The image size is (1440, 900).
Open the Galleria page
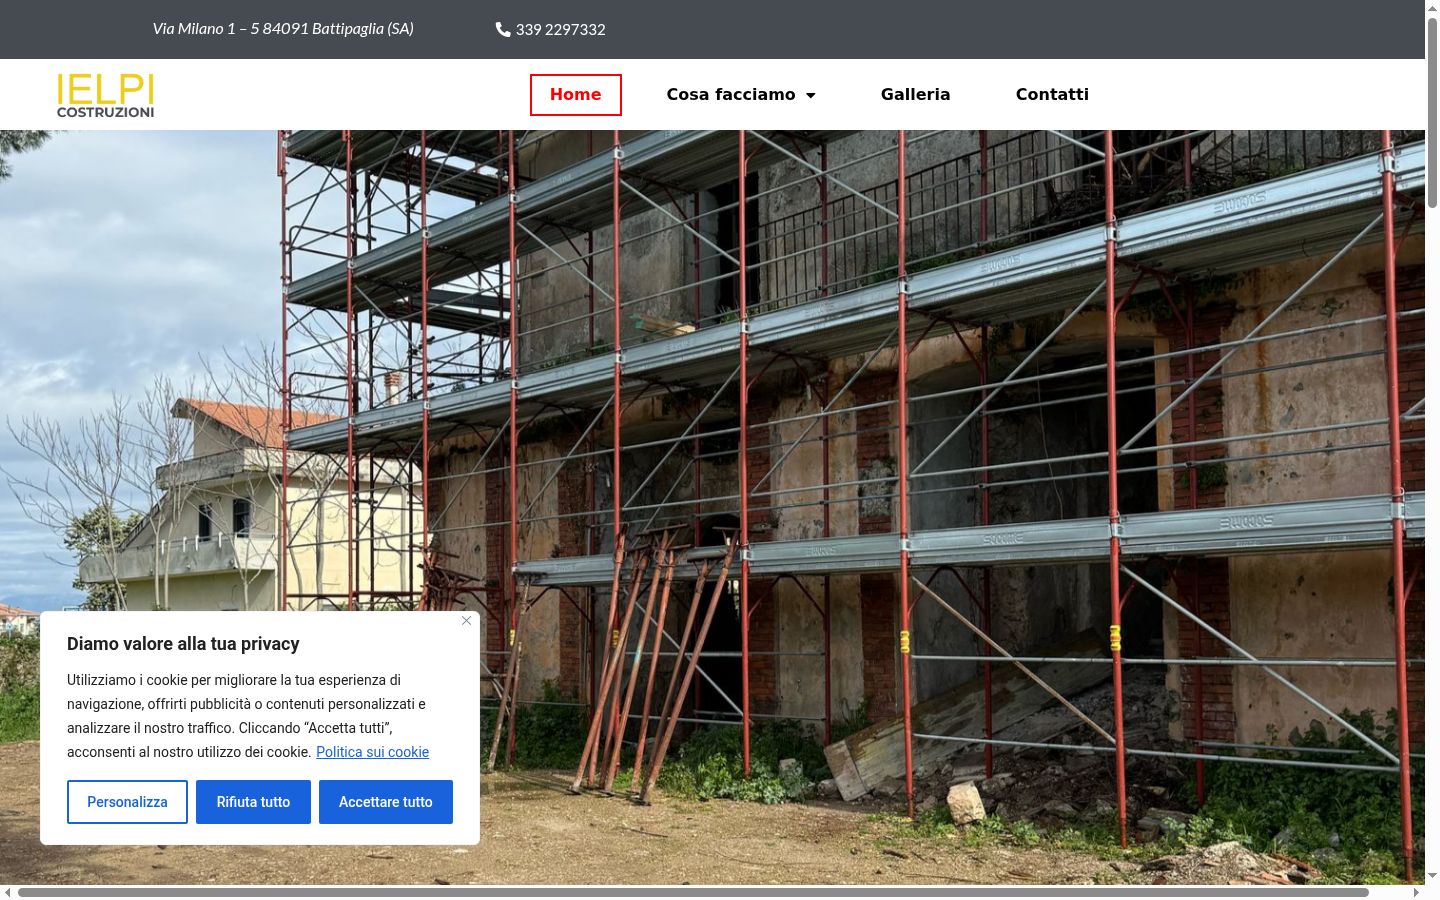pos(916,94)
